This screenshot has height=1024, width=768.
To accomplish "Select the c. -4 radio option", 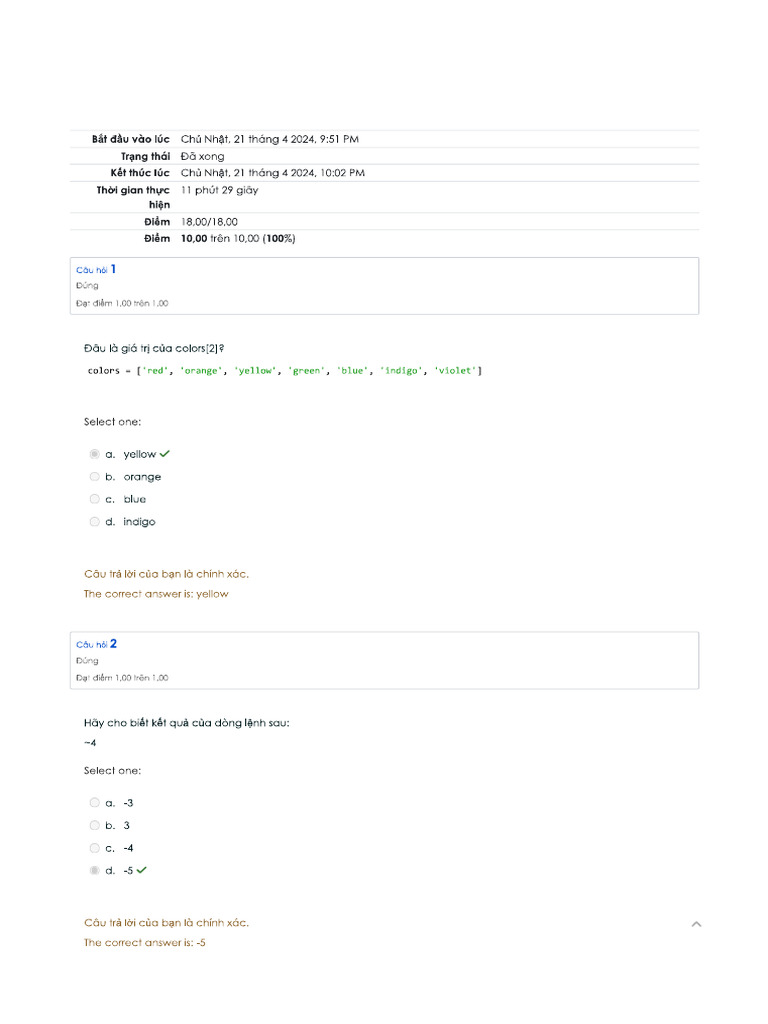I will [95, 848].
